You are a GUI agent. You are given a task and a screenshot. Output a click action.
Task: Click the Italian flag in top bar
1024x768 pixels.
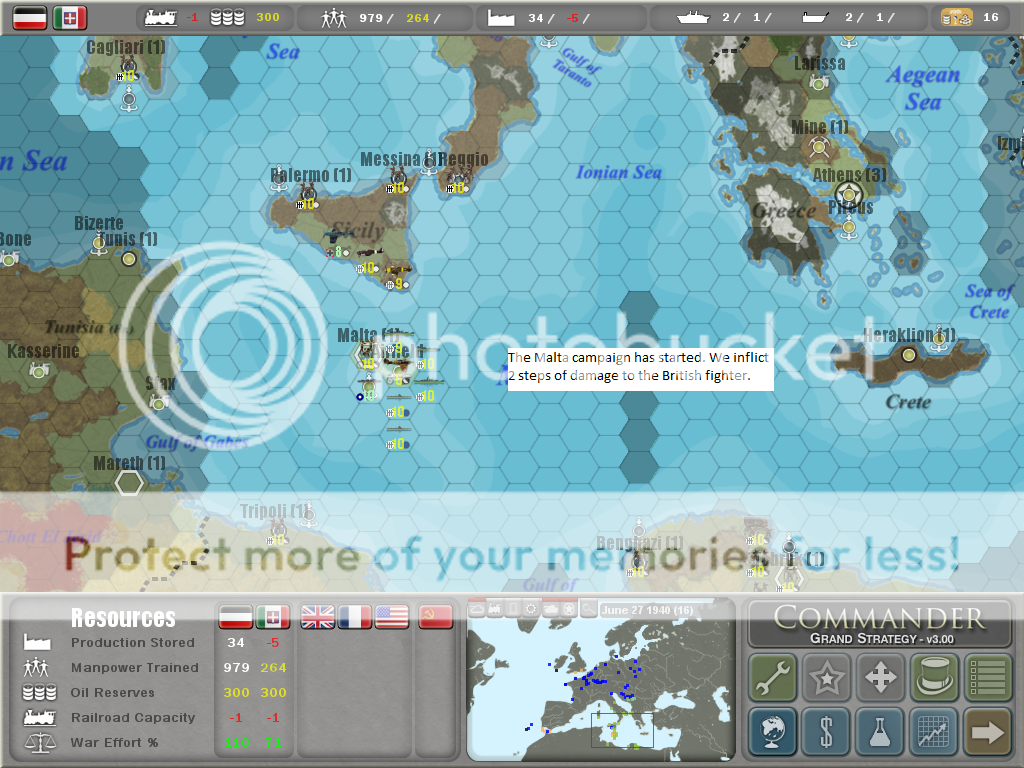coord(70,17)
